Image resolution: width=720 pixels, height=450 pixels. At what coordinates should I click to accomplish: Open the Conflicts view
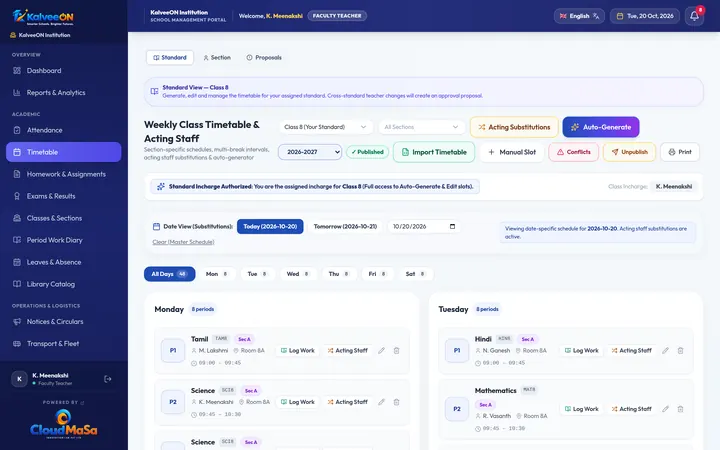[574, 152]
